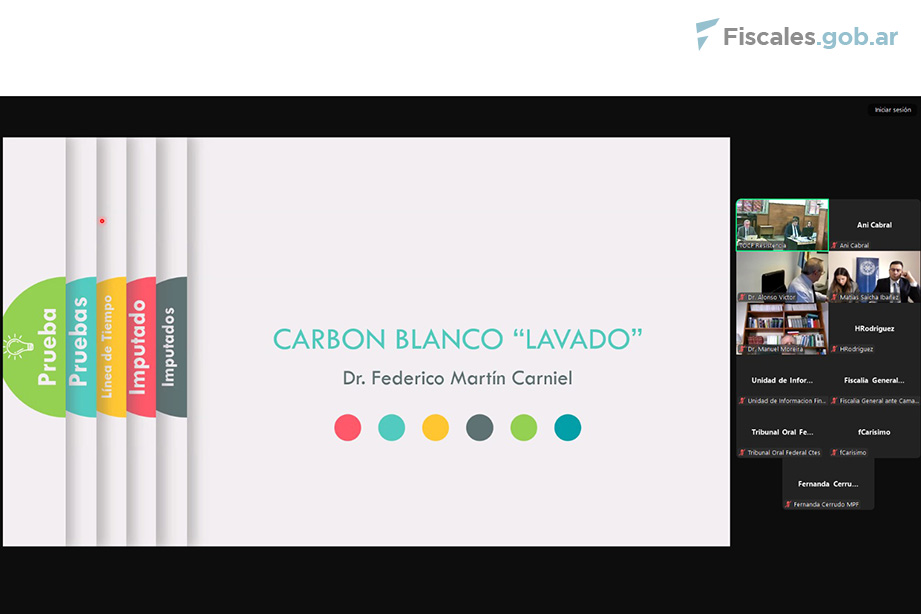Select the red Imputado tab
Screen dimensions: 921x614
coord(140,347)
